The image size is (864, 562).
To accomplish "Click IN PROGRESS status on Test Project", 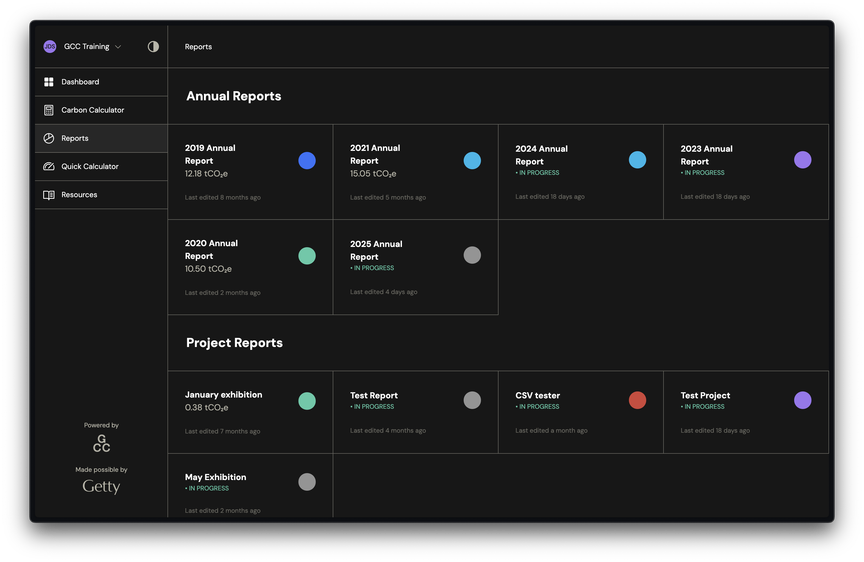I will [x=703, y=407].
